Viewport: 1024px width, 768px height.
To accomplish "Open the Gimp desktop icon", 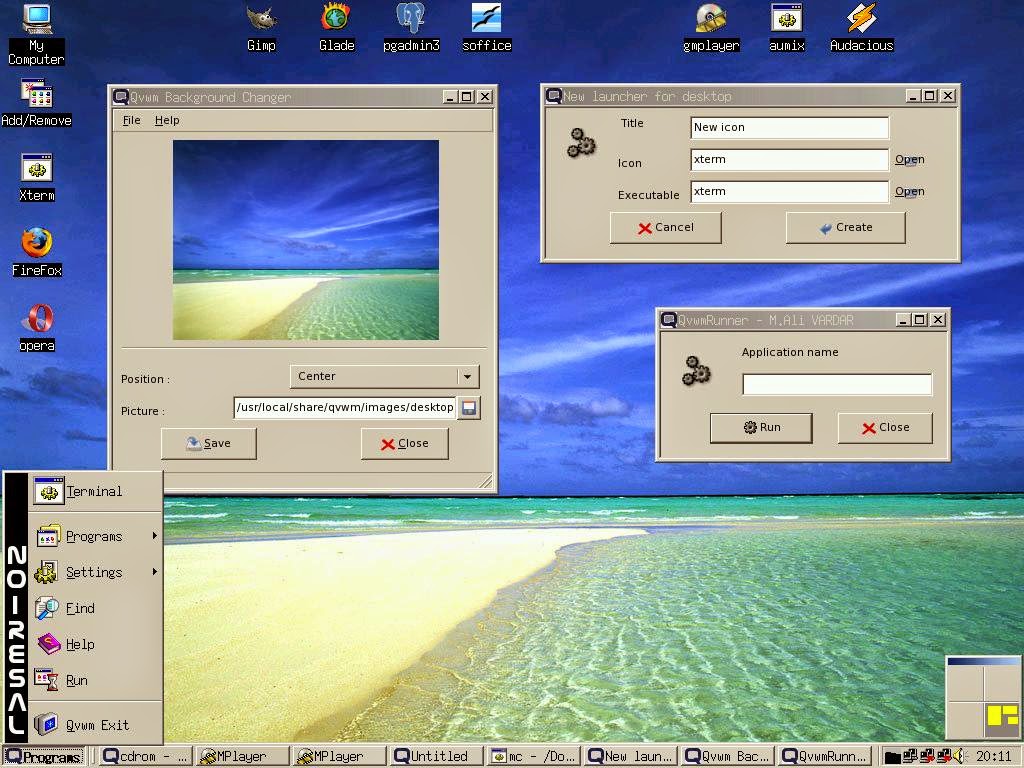I will [261, 19].
